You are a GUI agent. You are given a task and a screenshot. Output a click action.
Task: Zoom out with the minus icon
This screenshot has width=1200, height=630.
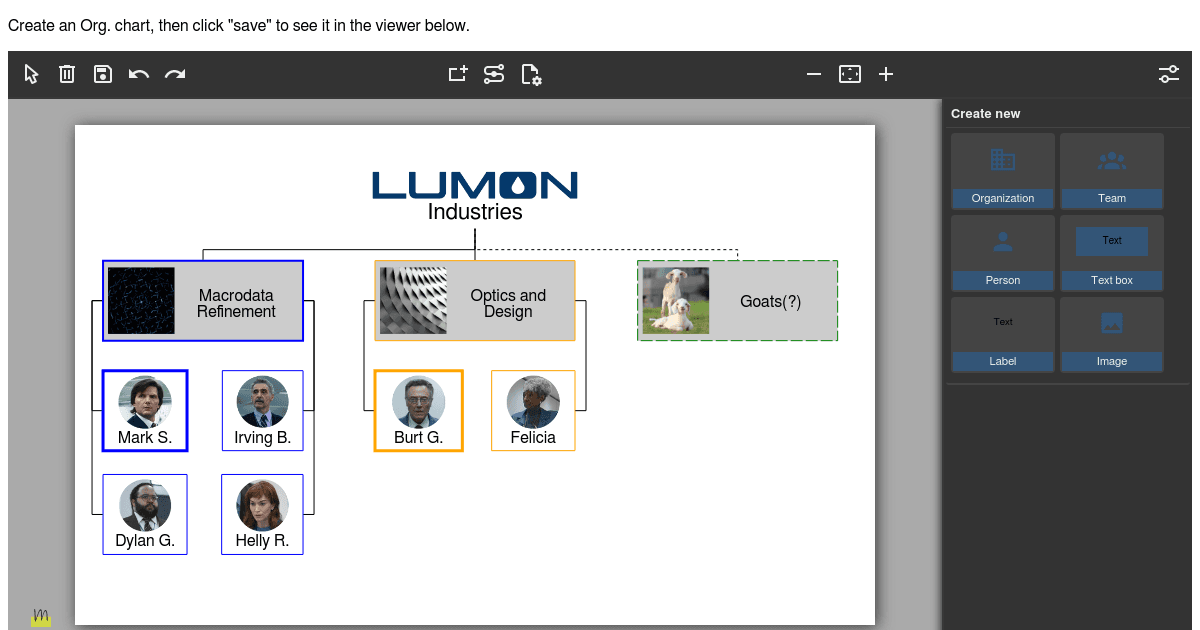pyautogui.click(x=813, y=74)
